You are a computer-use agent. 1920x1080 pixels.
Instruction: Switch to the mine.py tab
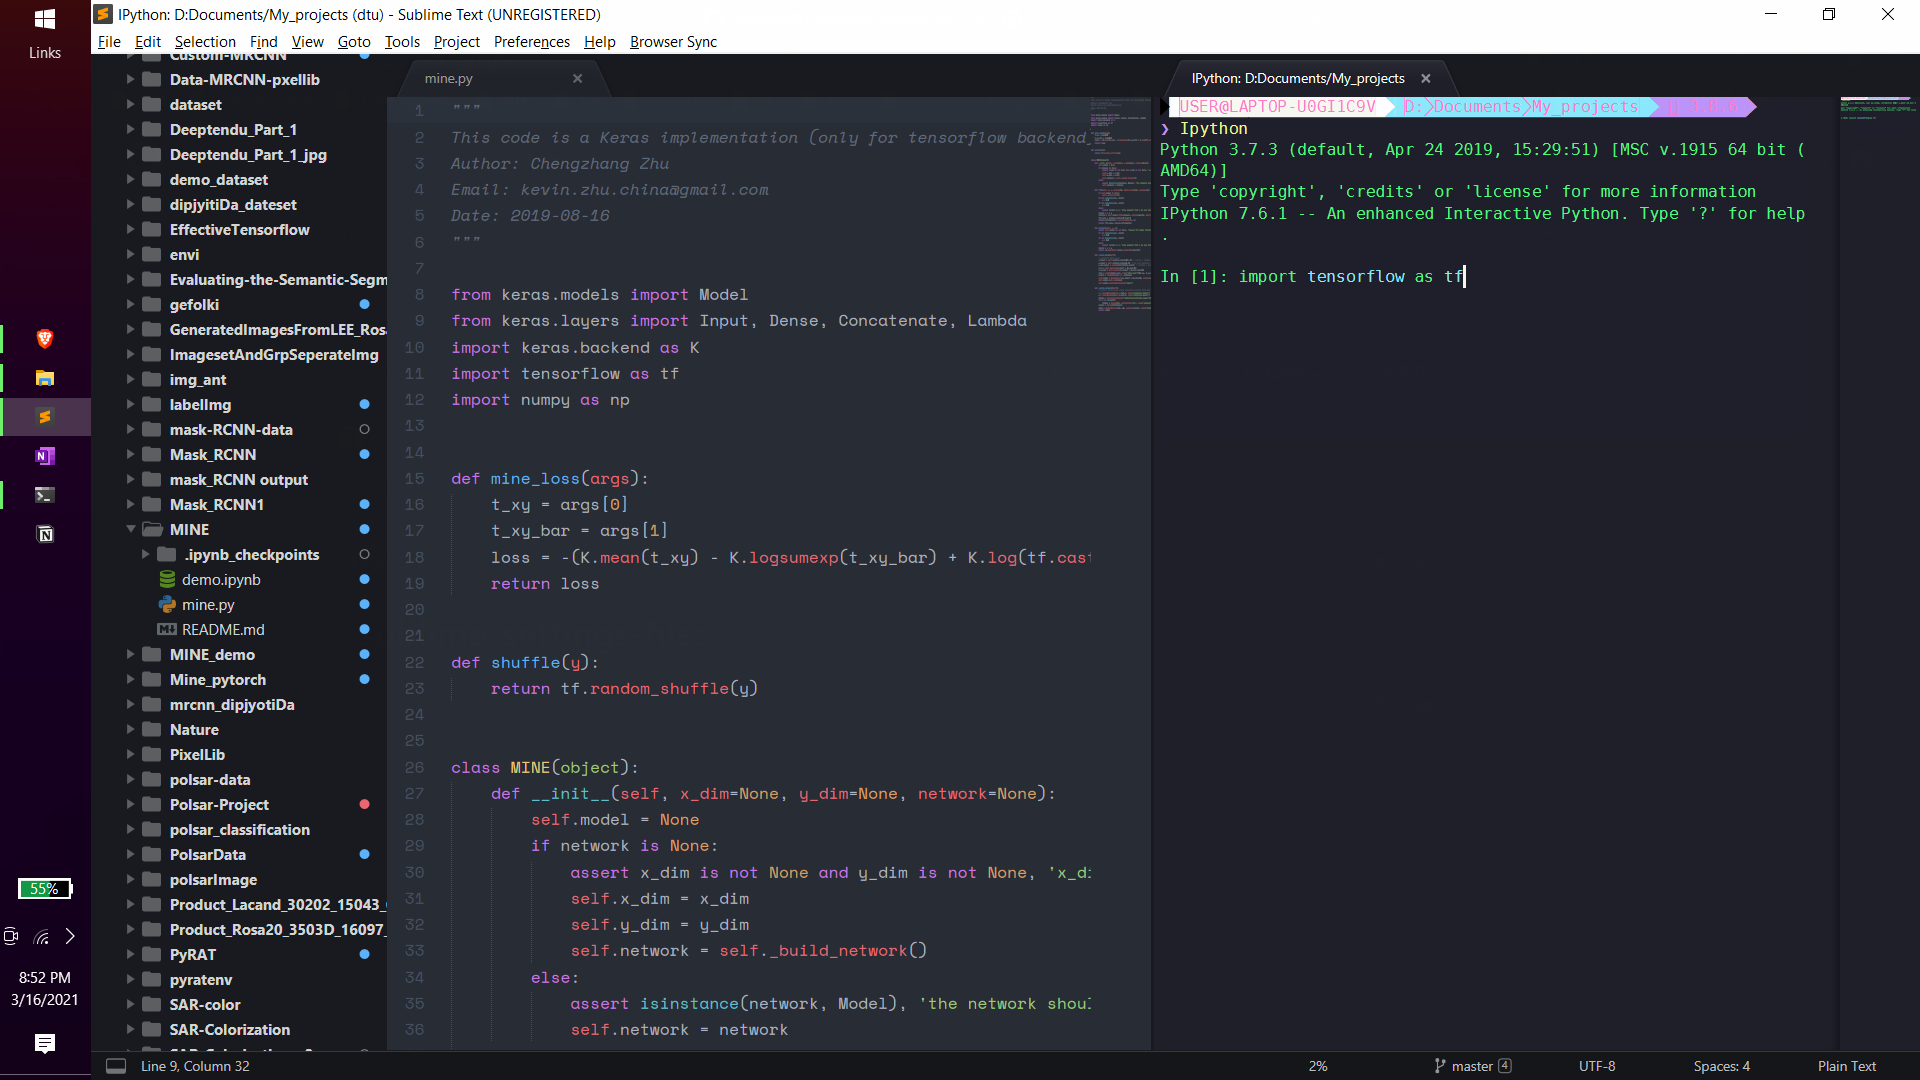click(449, 78)
